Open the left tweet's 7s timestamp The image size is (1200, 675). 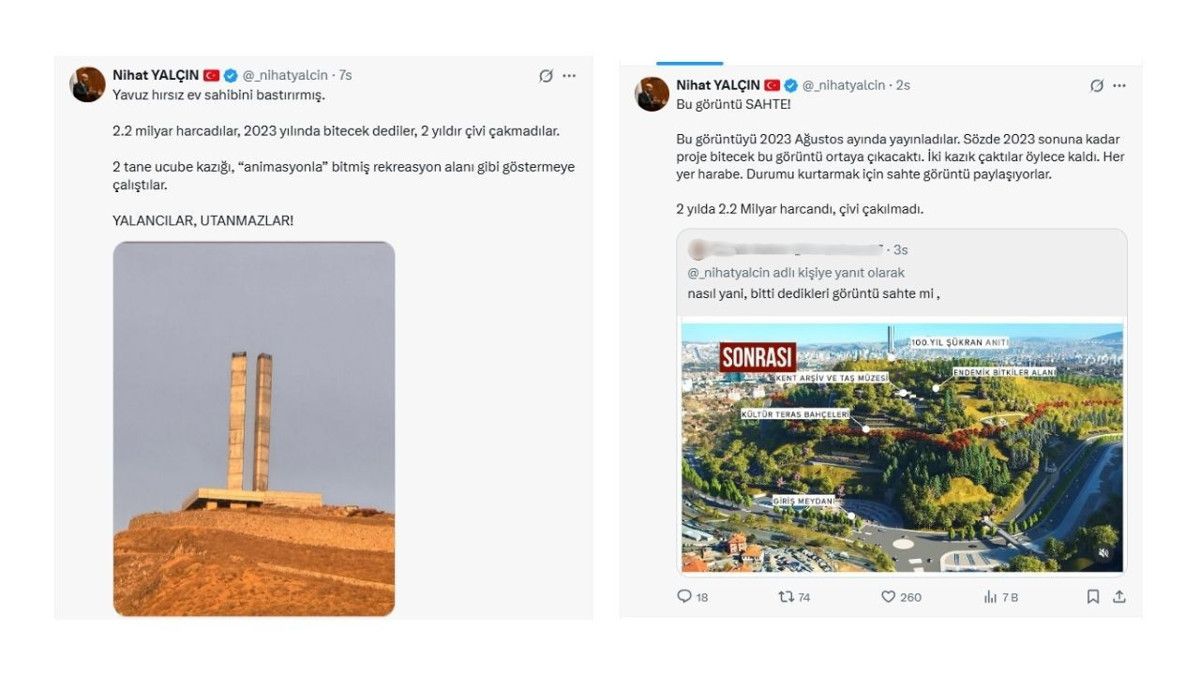tap(346, 76)
